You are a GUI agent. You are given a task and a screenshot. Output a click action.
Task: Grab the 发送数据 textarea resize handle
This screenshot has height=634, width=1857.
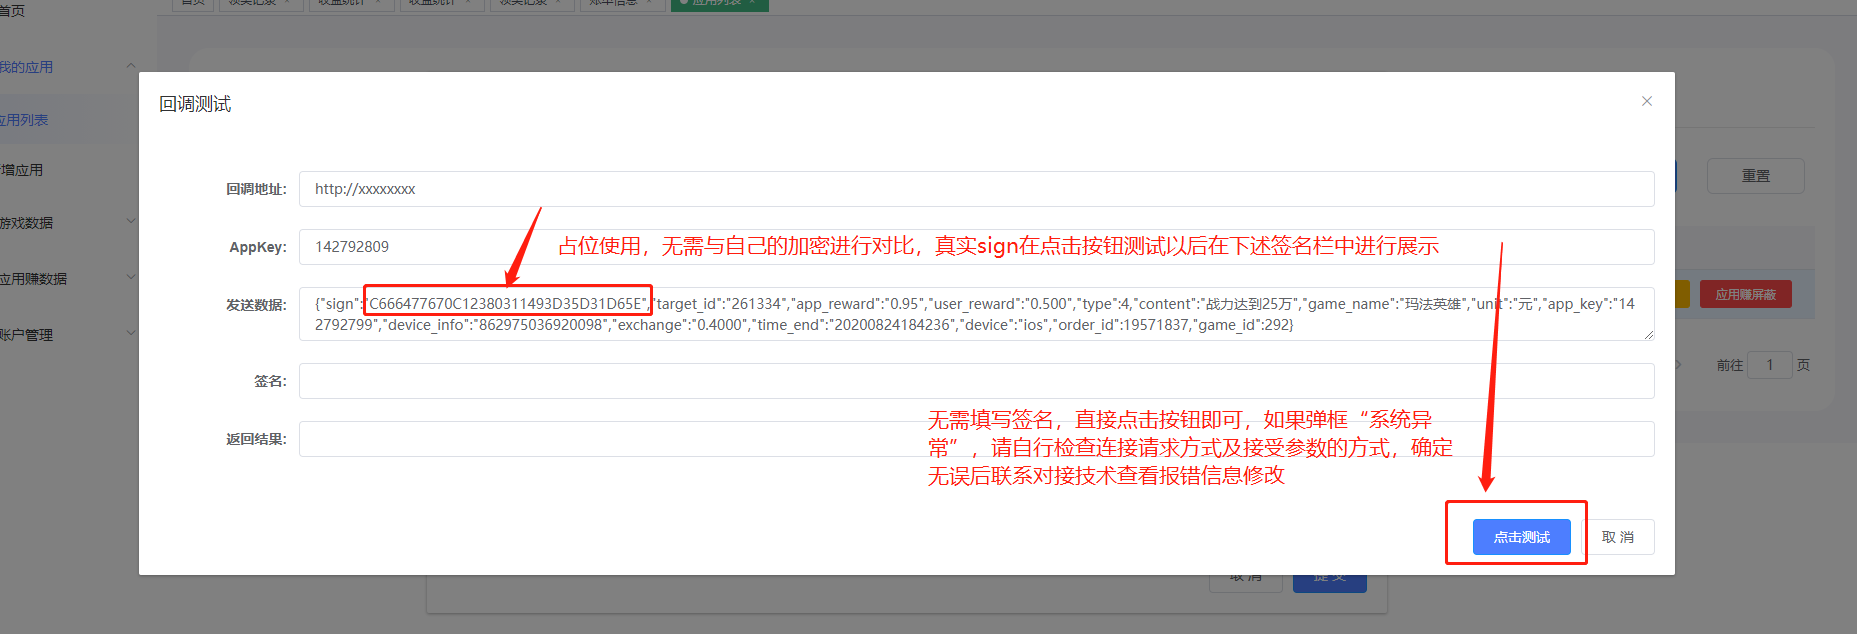(1648, 335)
